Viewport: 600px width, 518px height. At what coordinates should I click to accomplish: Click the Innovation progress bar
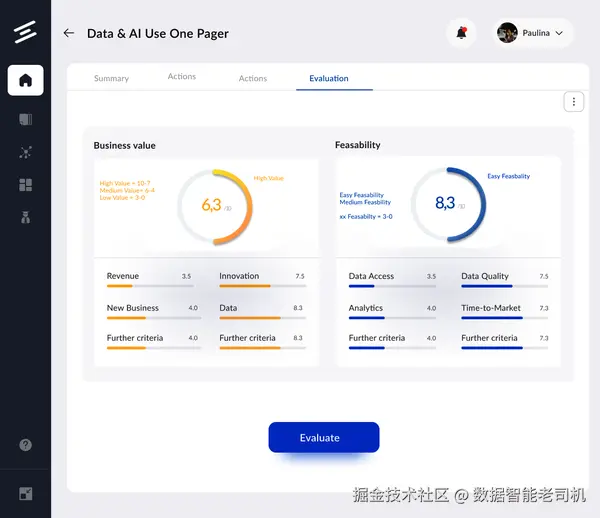[263, 286]
